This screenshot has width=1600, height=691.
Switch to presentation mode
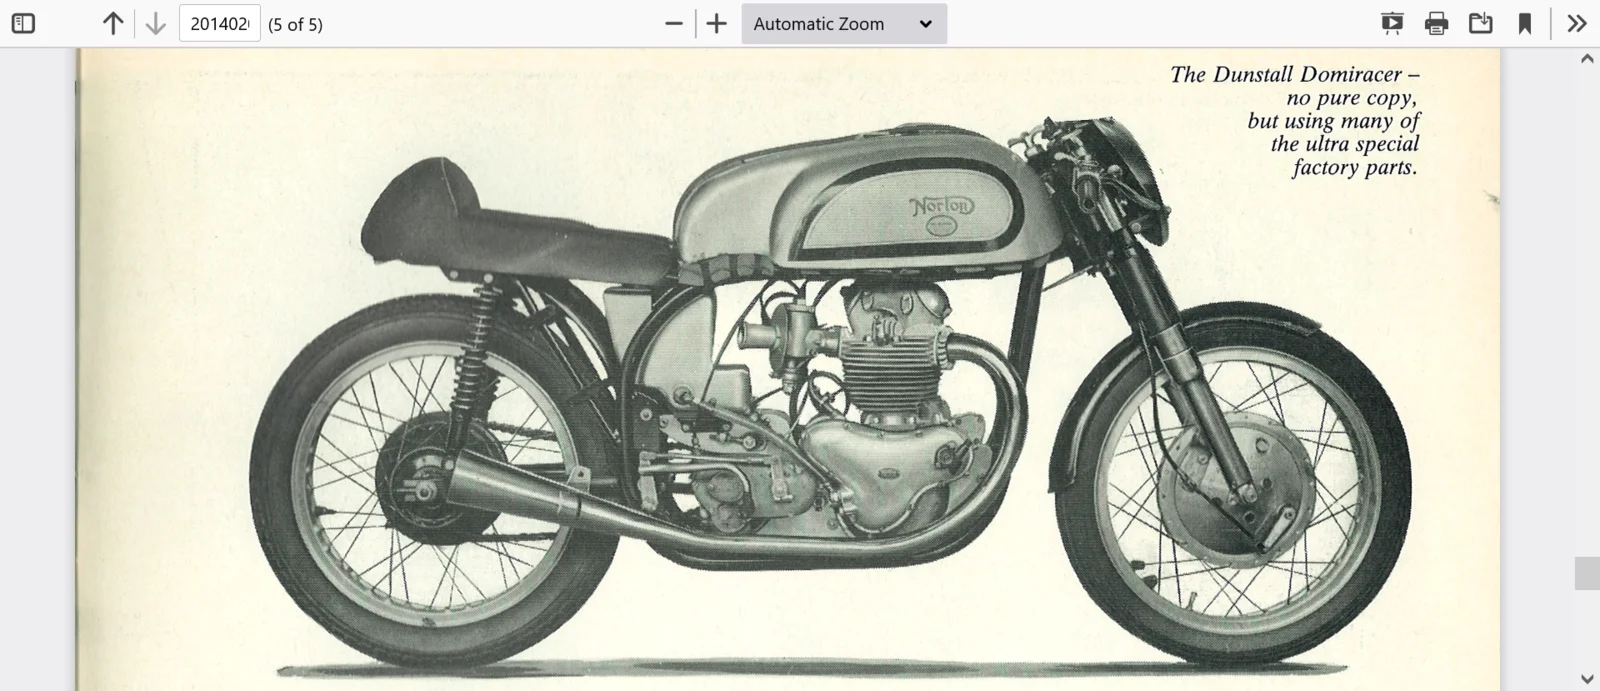1392,23
